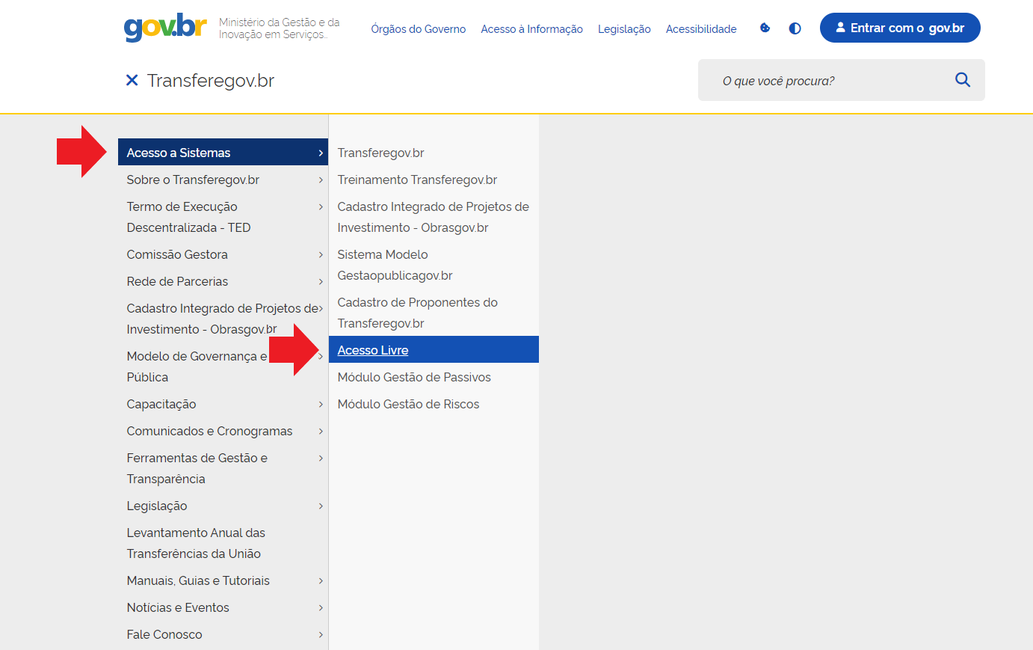
Task: Expand the Sobre o Transferegov.br submenu
Action: [192, 179]
